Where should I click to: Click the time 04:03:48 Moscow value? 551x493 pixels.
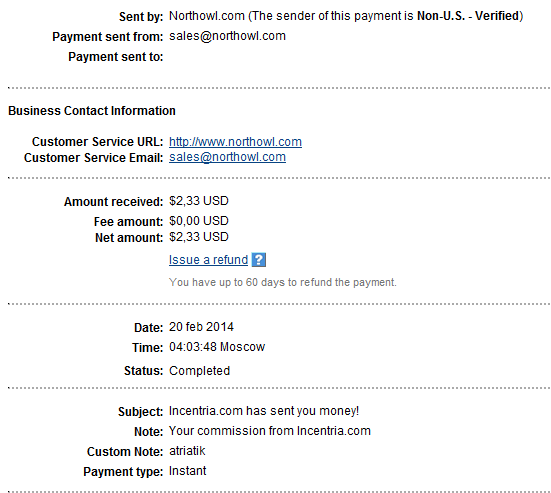[217, 347]
